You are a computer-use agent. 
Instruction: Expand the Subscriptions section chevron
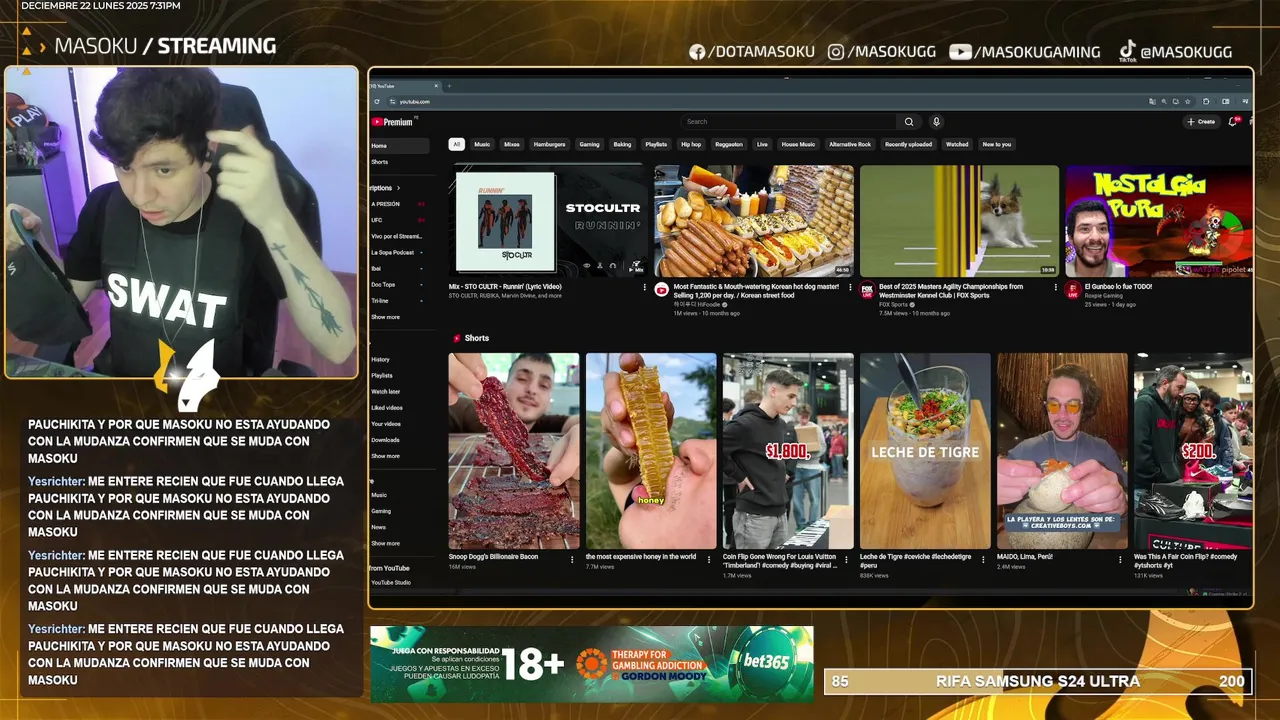pos(398,188)
